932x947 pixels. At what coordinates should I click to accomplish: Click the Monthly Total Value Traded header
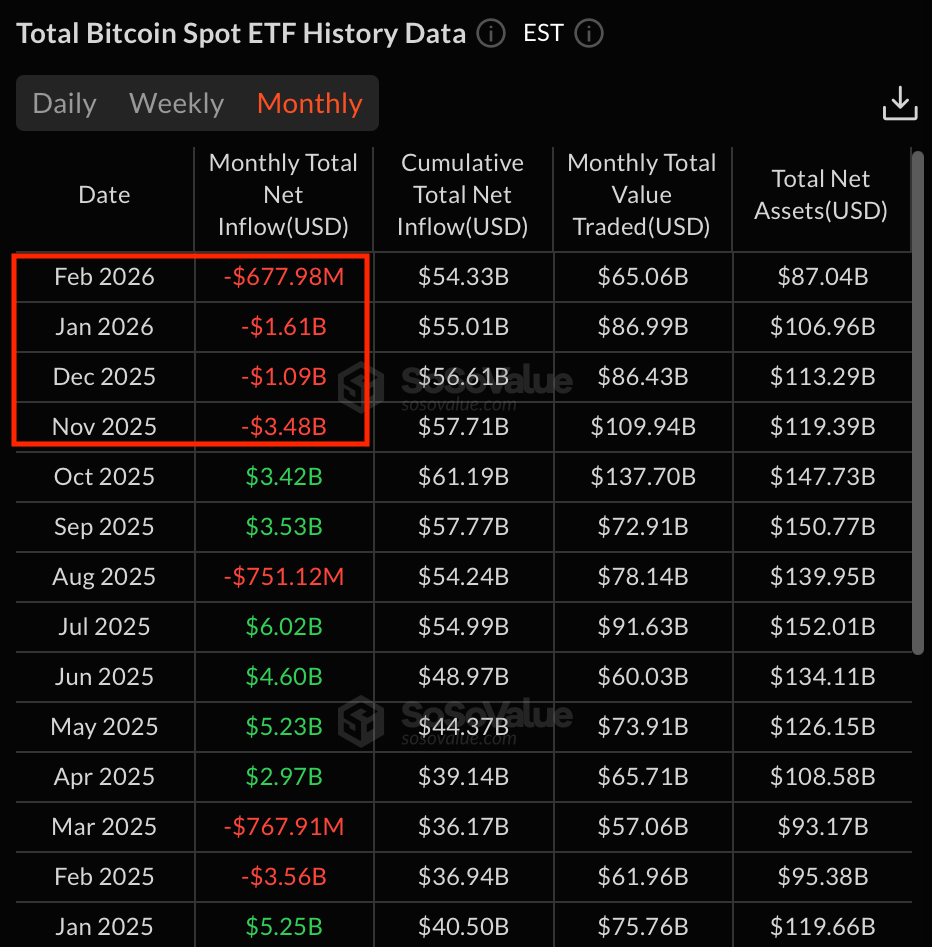[x=641, y=195]
